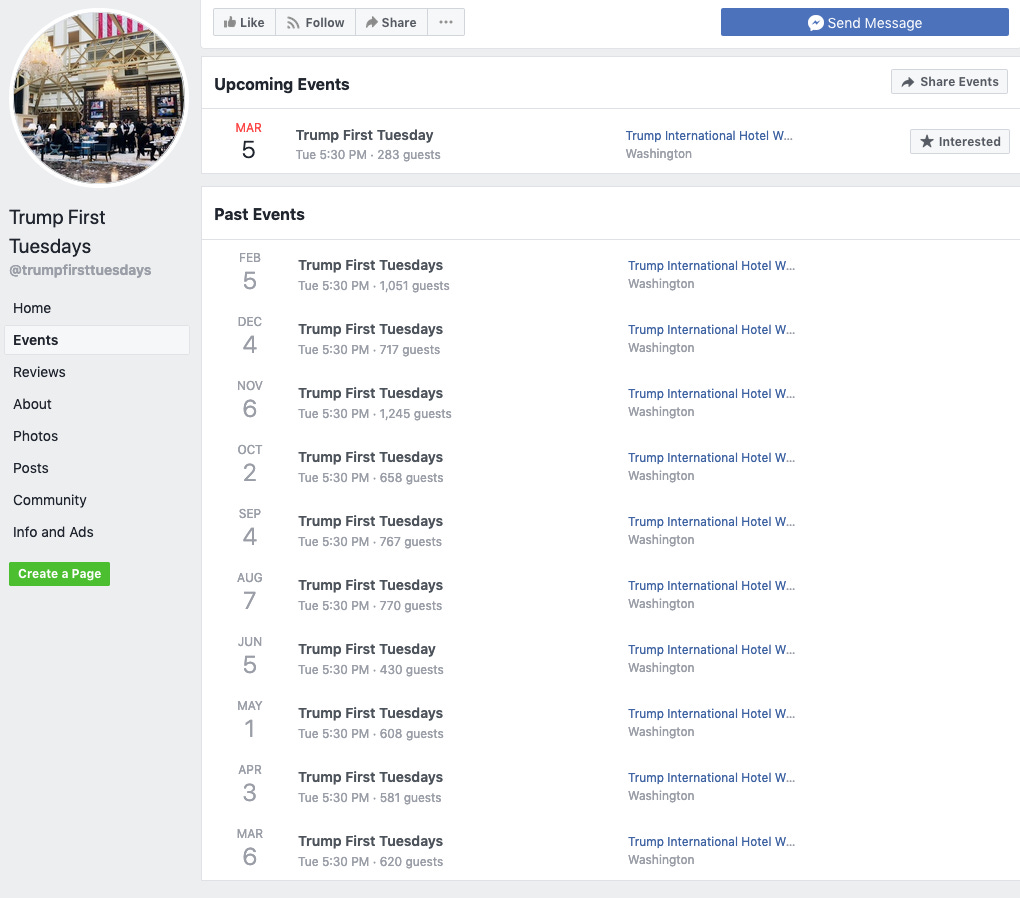1020x898 pixels.
Task: Open Info and Ads section
Action: point(53,532)
